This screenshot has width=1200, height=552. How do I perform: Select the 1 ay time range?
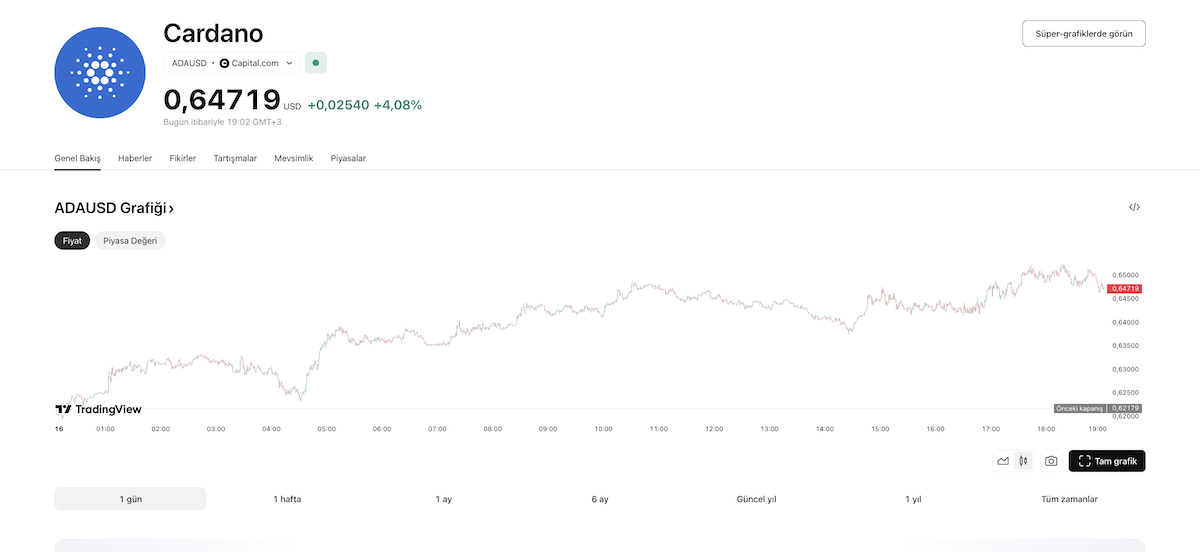point(443,499)
